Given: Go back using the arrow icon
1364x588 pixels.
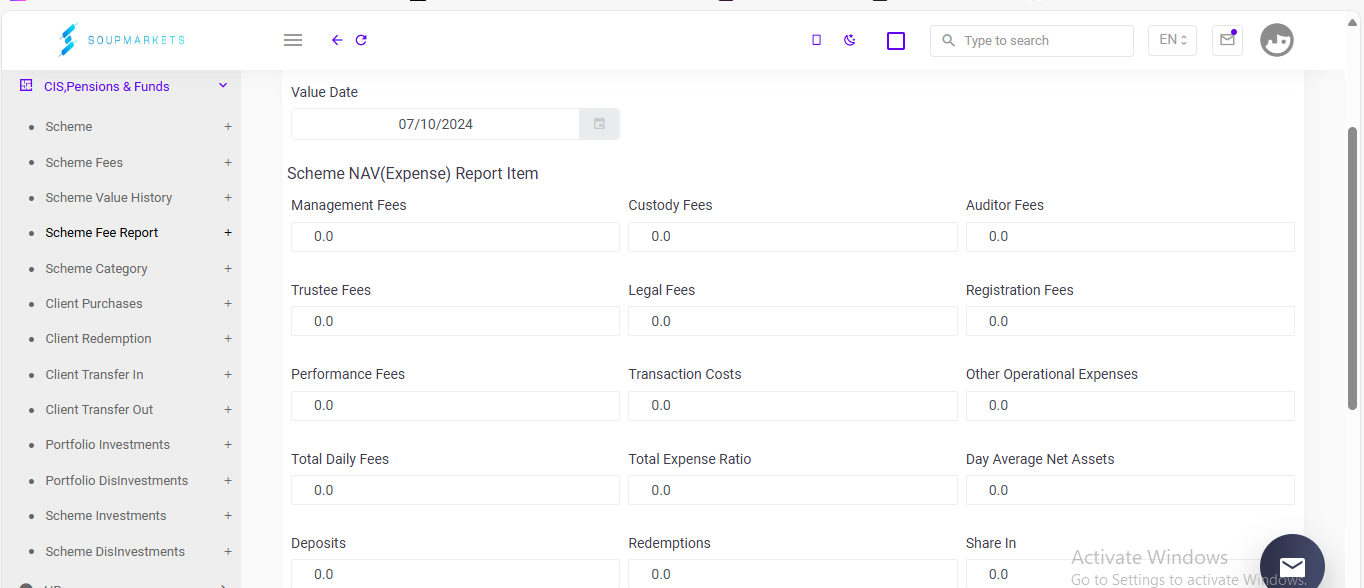Looking at the screenshot, I should click(x=337, y=40).
